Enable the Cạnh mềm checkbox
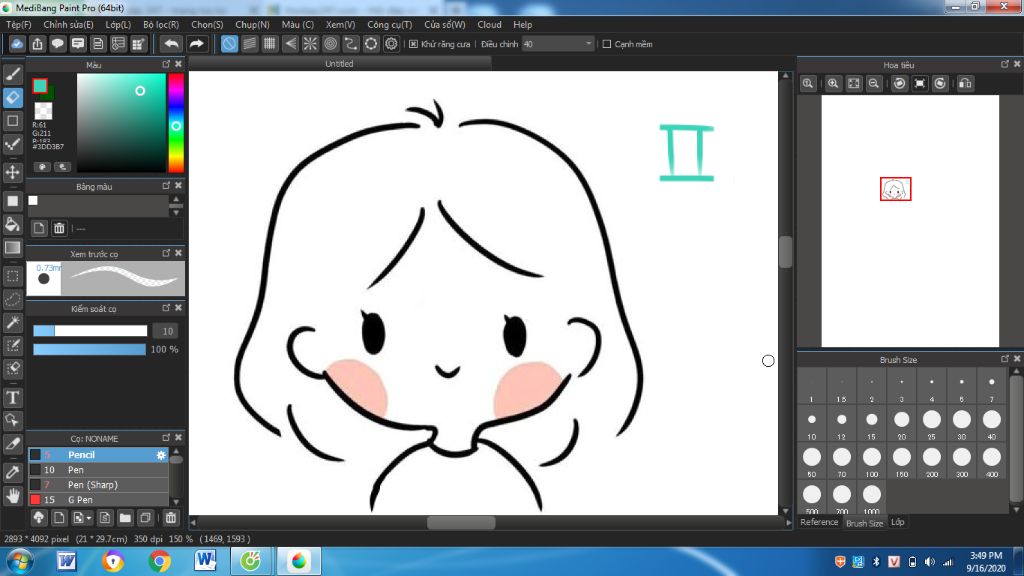This screenshot has height=576, width=1024. (x=607, y=44)
